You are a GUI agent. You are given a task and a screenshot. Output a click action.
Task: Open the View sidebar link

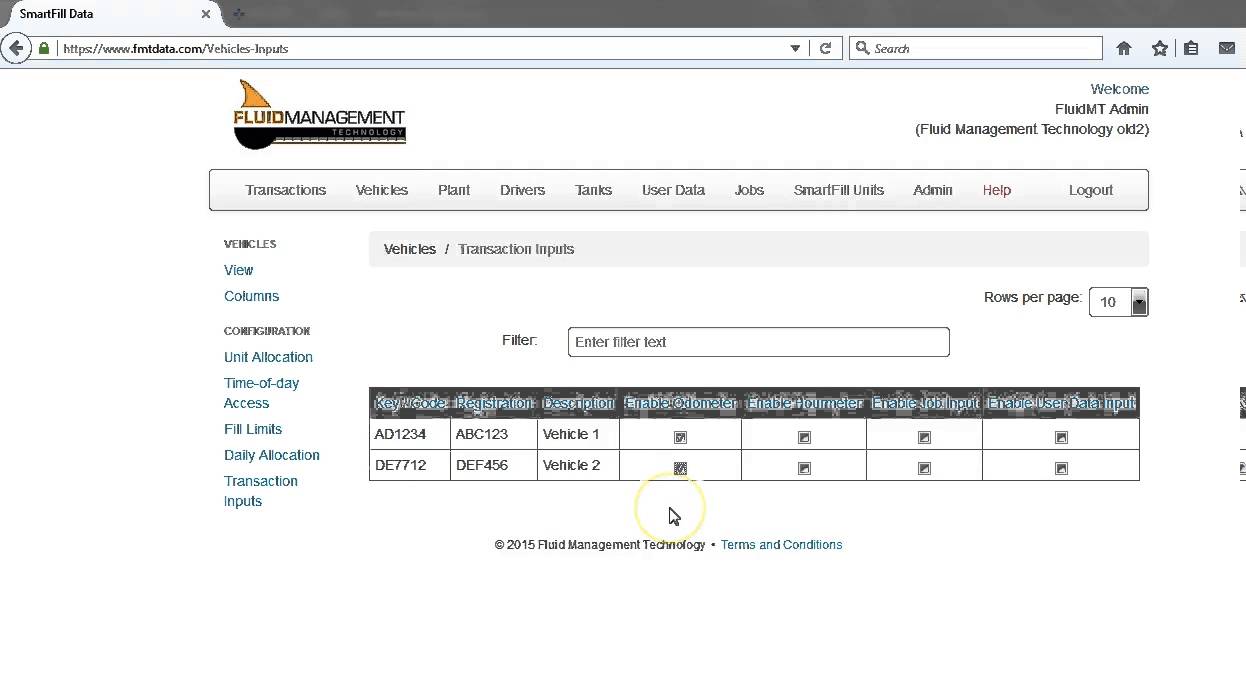tap(239, 270)
